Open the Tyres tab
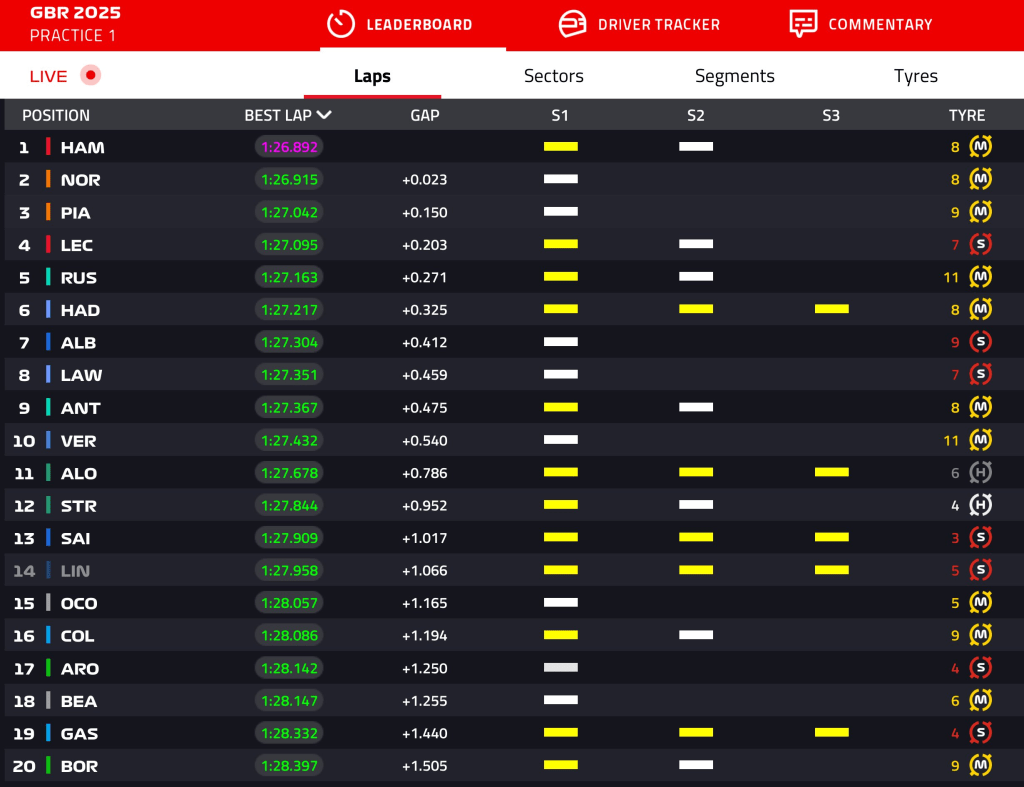1024x787 pixels. [915, 75]
